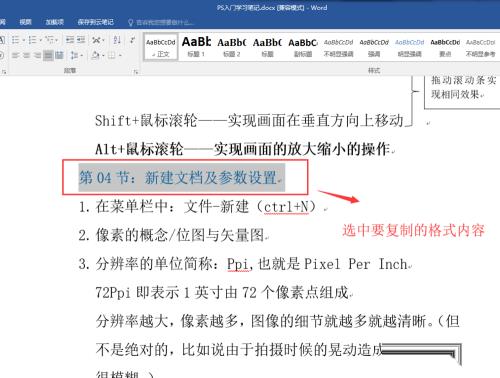Apply the 副标题 style
The height and width of the screenshot is (378, 500).
click(x=303, y=47)
